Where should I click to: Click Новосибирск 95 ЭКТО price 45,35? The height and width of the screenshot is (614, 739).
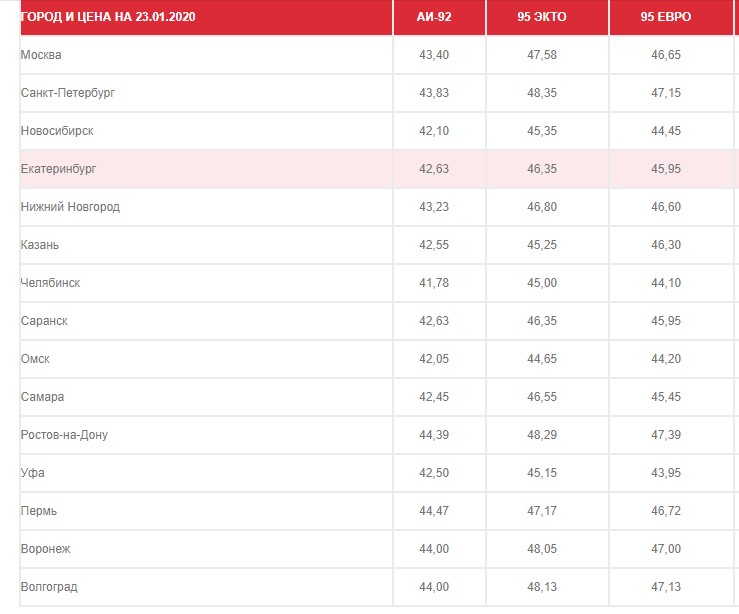click(x=542, y=131)
